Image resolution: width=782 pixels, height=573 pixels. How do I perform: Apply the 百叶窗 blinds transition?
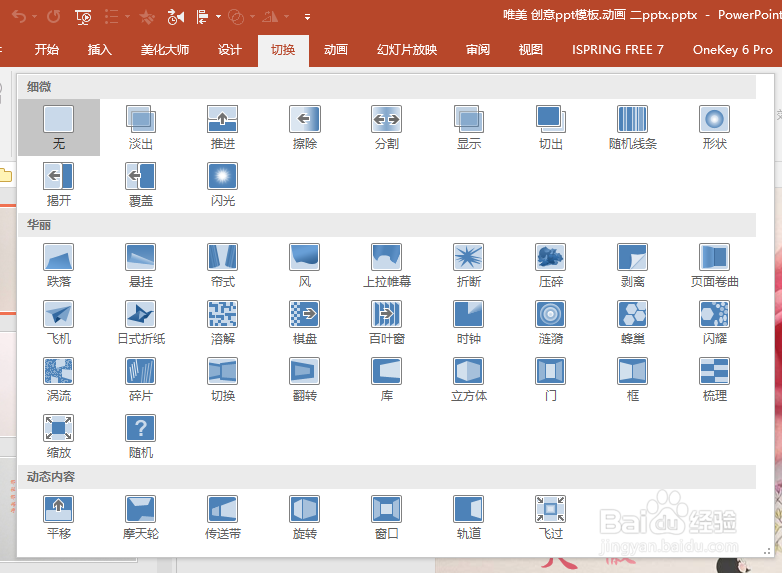[387, 323]
